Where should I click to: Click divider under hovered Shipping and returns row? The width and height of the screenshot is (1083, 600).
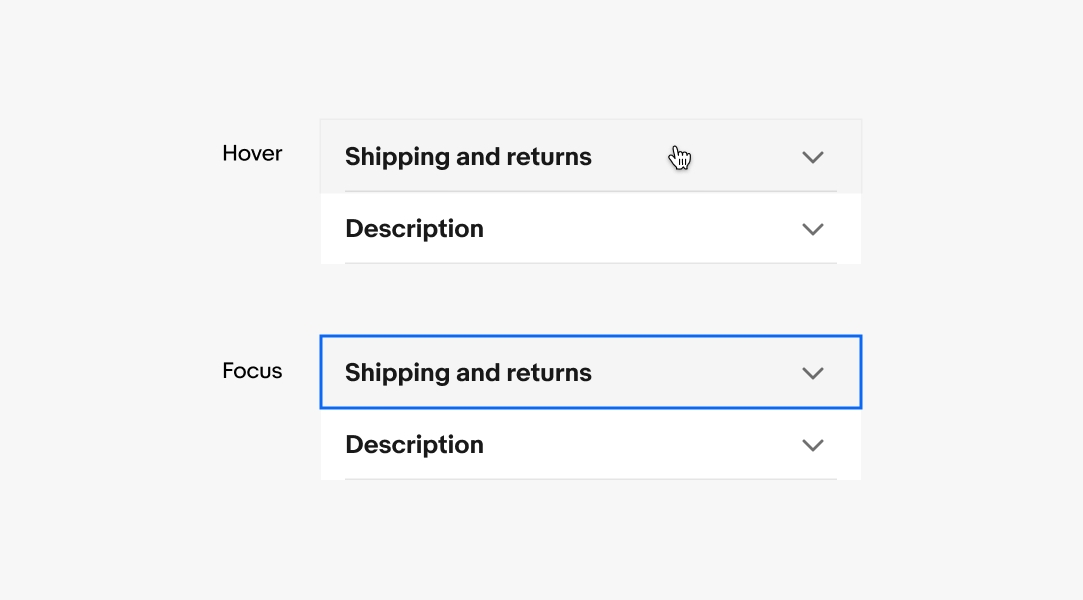pyautogui.click(x=590, y=191)
